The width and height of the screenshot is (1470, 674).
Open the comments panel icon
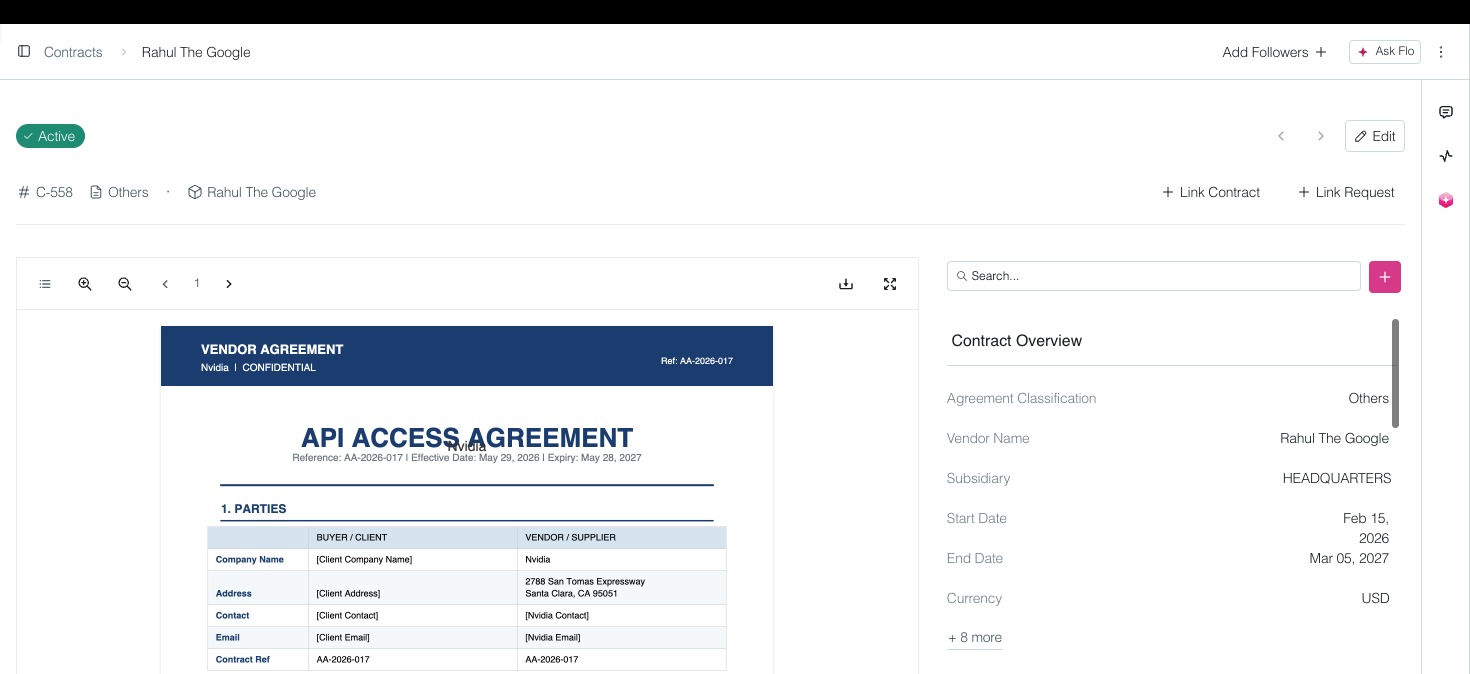(x=1446, y=112)
